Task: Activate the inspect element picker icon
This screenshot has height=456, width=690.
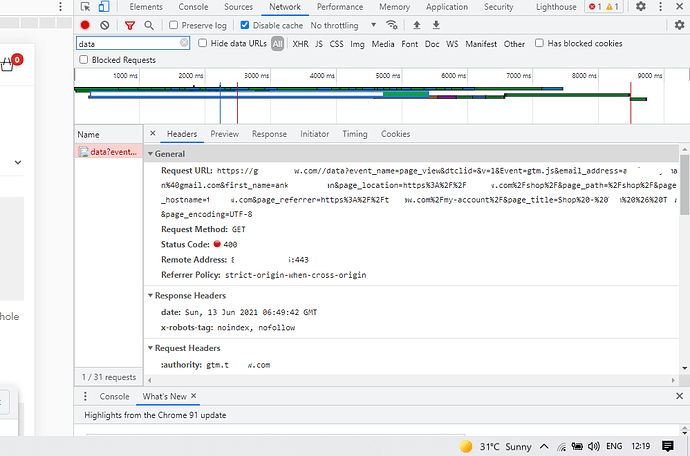Action: click(85, 7)
